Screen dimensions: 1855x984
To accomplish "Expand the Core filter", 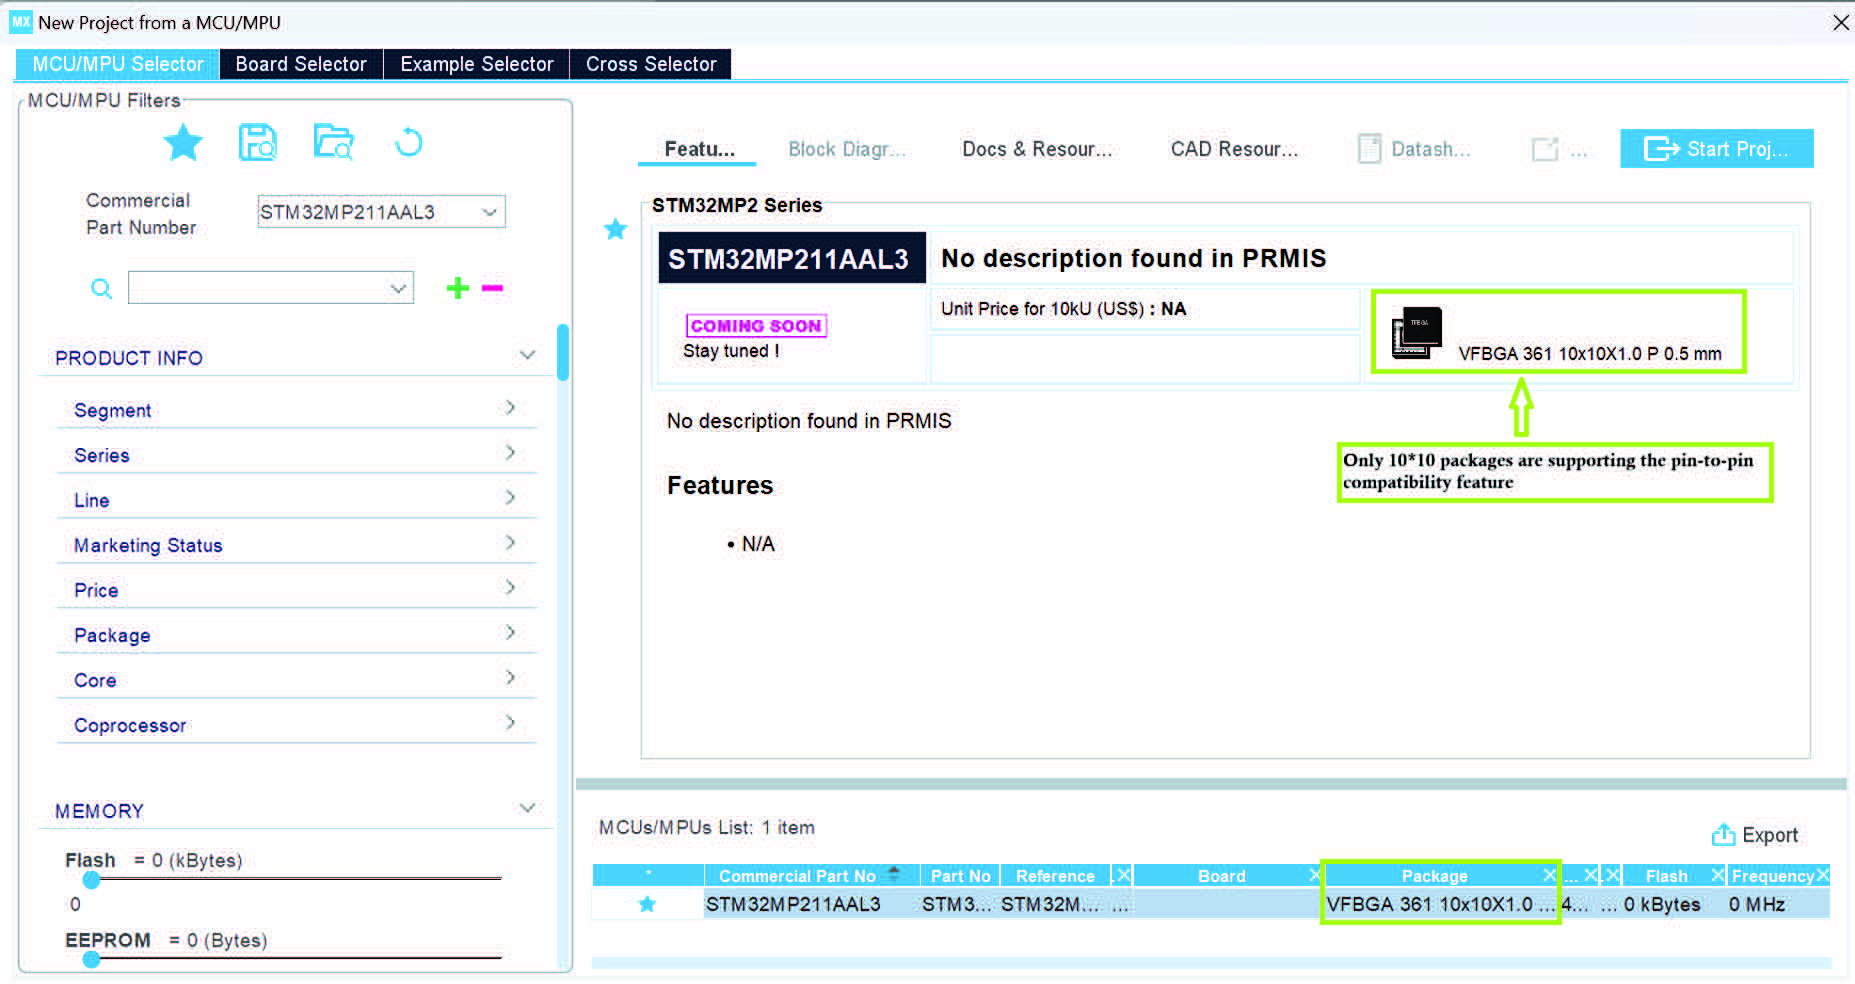I will (x=510, y=678).
